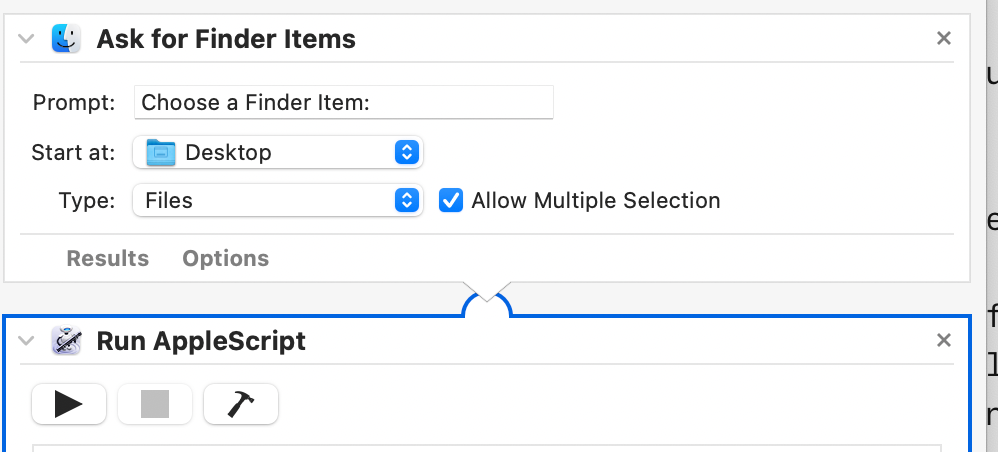The width and height of the screenshot is (998, 452).
Task: Click the Allow Multiple Selection label text
Action: pos(595,200)
